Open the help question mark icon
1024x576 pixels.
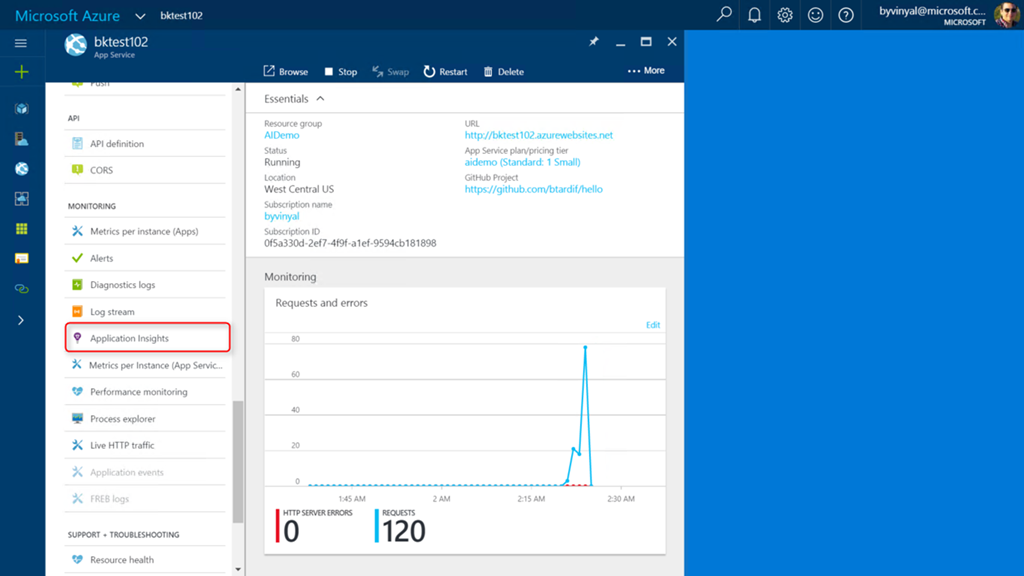click(x=846, y=14)
